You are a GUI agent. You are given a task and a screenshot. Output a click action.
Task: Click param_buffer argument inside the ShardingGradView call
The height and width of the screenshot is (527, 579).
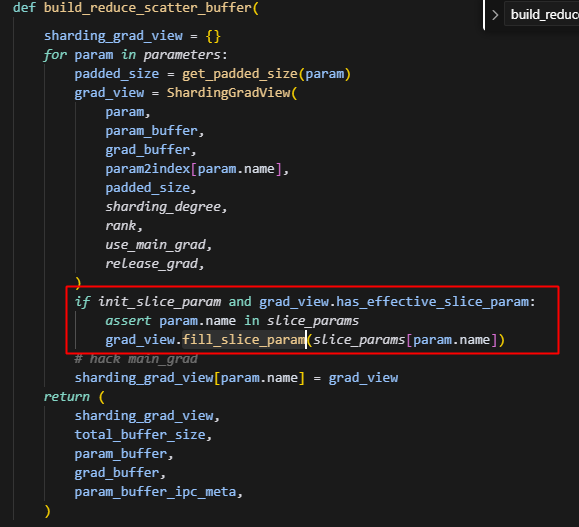click(x=152, y=131)
